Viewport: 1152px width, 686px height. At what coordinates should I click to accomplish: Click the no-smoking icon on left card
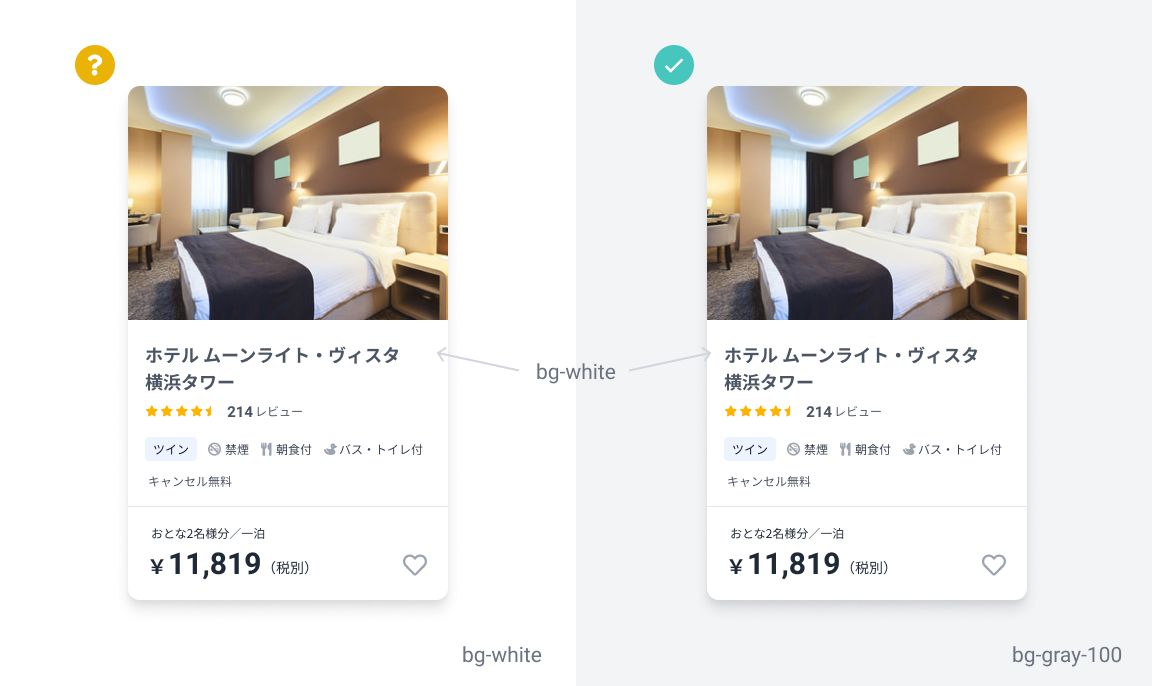[x=215, y=449]
